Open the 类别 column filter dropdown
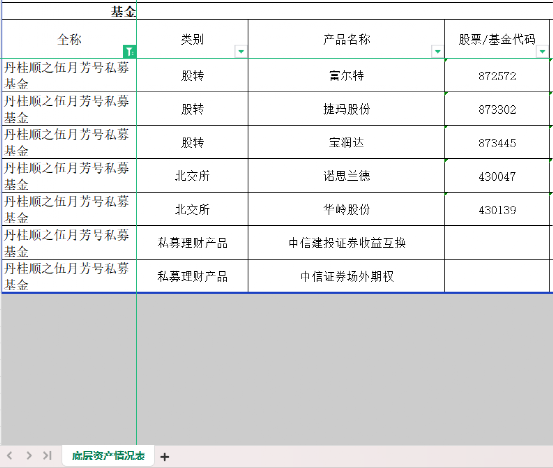The image size is (553, 468). [241, 51]
